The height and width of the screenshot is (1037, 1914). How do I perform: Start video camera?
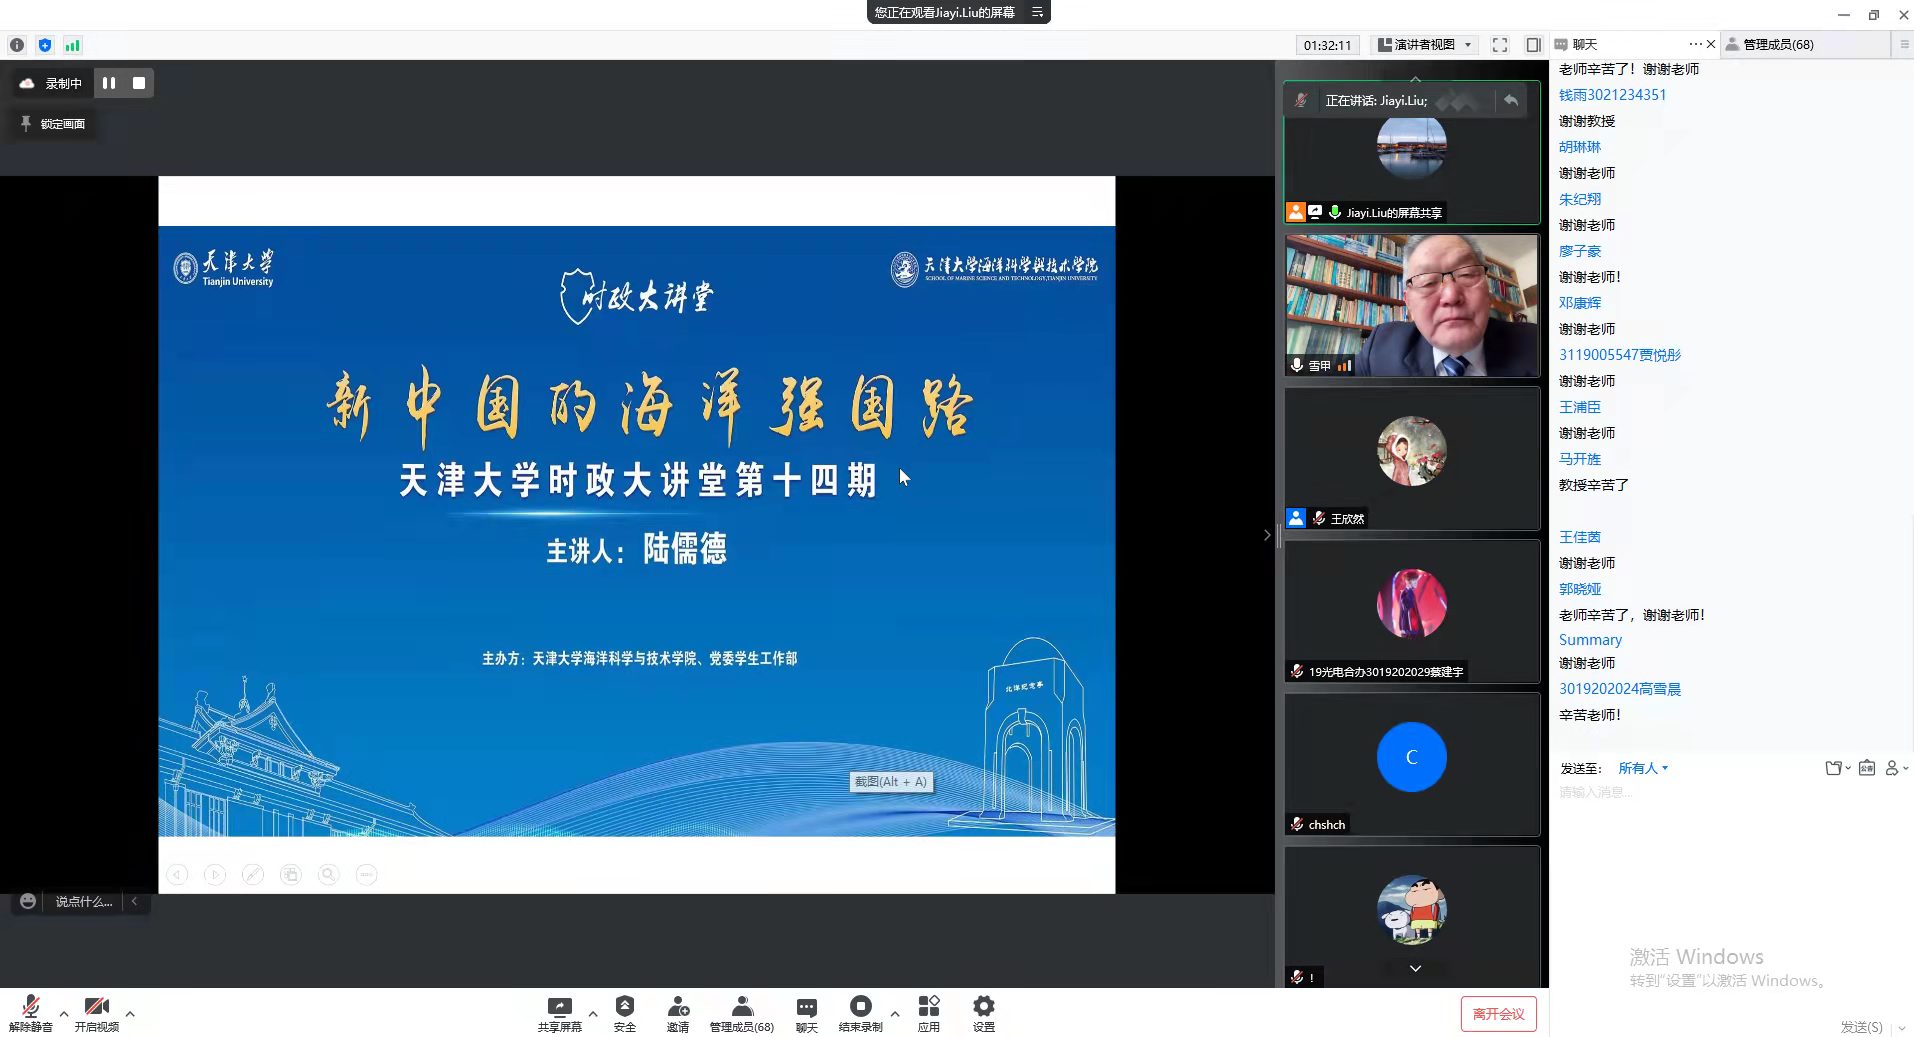[x=97, y=1013]
